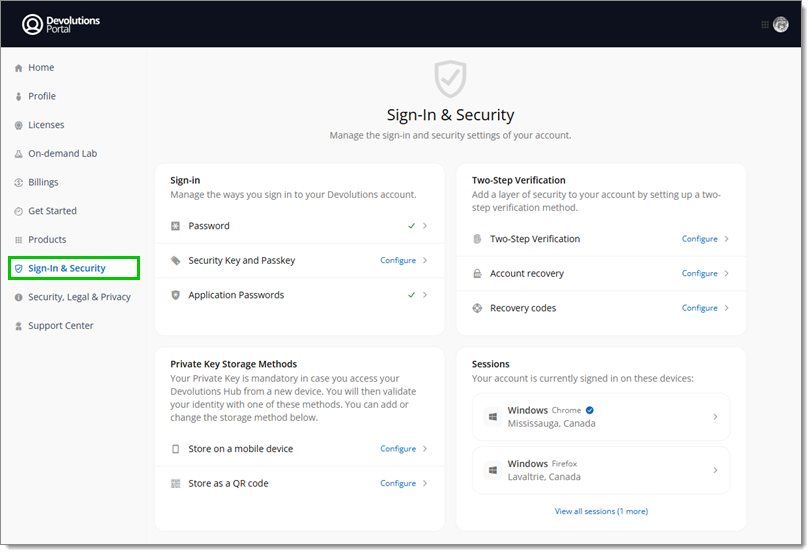Expand the Recovery codes chevron
Viewport: 812px width, 555px height.
(x=727, y=308)
